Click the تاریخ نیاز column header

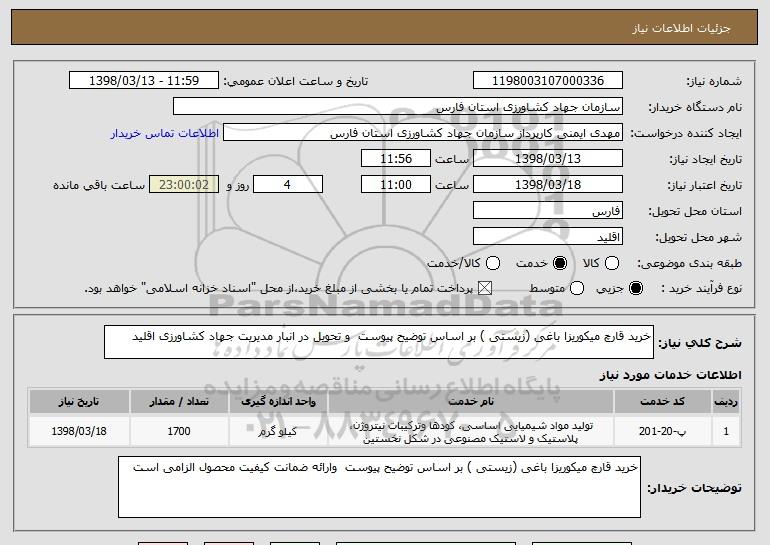(79, 402)
